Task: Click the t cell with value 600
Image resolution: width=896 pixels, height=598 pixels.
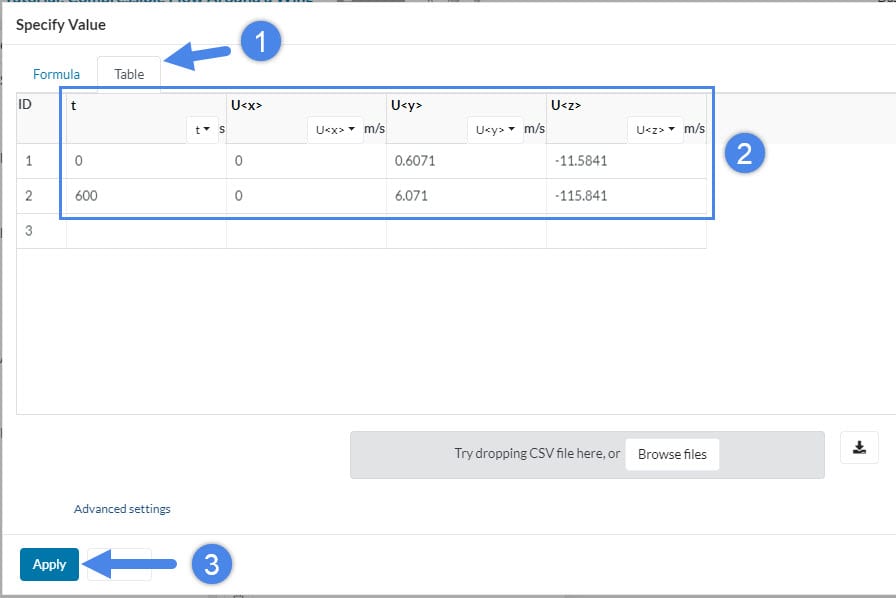Action: click(146, 196)
